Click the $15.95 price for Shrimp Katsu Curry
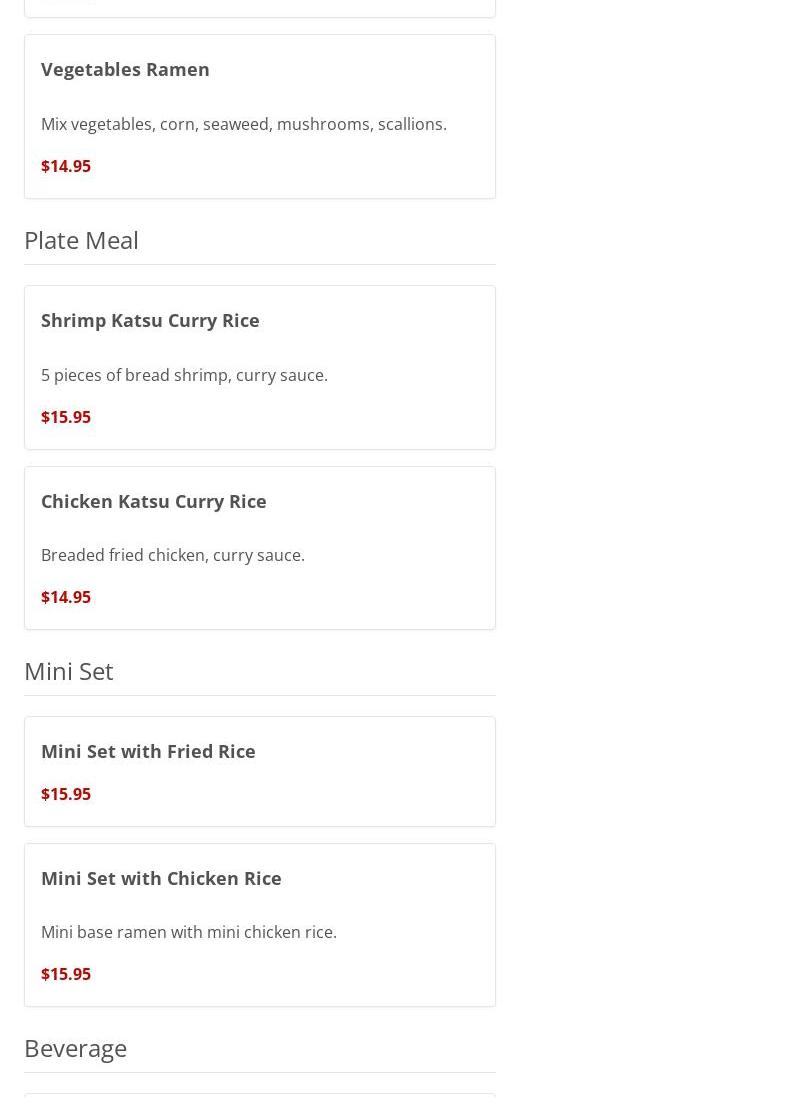Screen dimensions: 785x1097 click(66, 417)
